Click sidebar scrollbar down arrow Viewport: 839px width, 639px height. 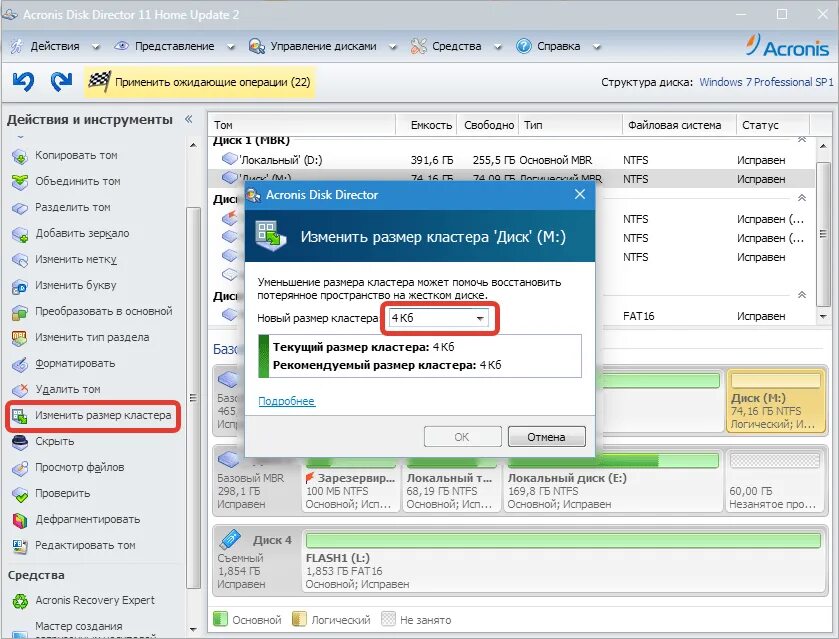193,630
